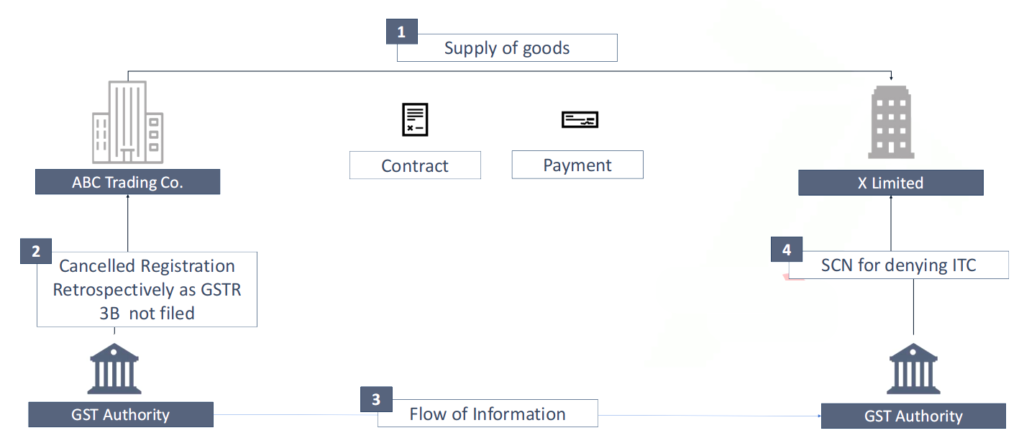The height and width of the screenshot is (438, 1024).
Task: Click GST Authority label connected to ABC Trading
Action: [x=121, y=414]
